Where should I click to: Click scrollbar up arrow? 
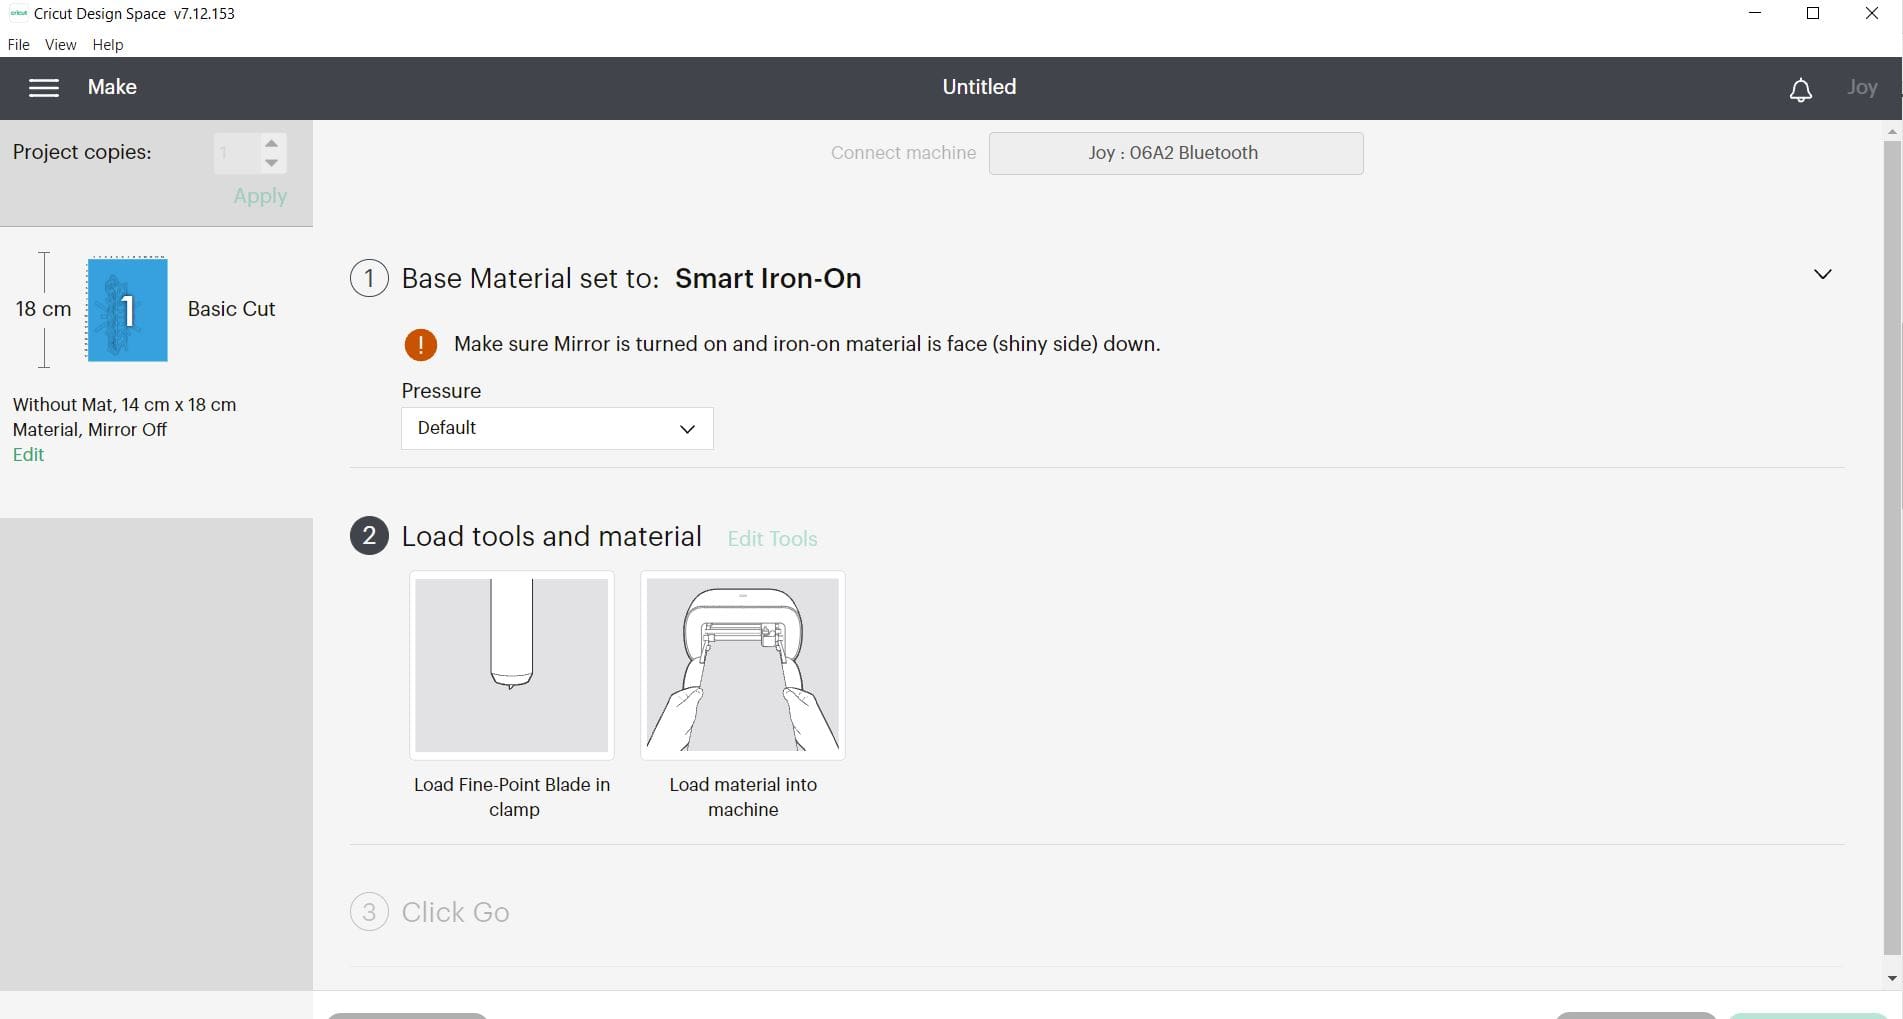tap(1891, 131)
